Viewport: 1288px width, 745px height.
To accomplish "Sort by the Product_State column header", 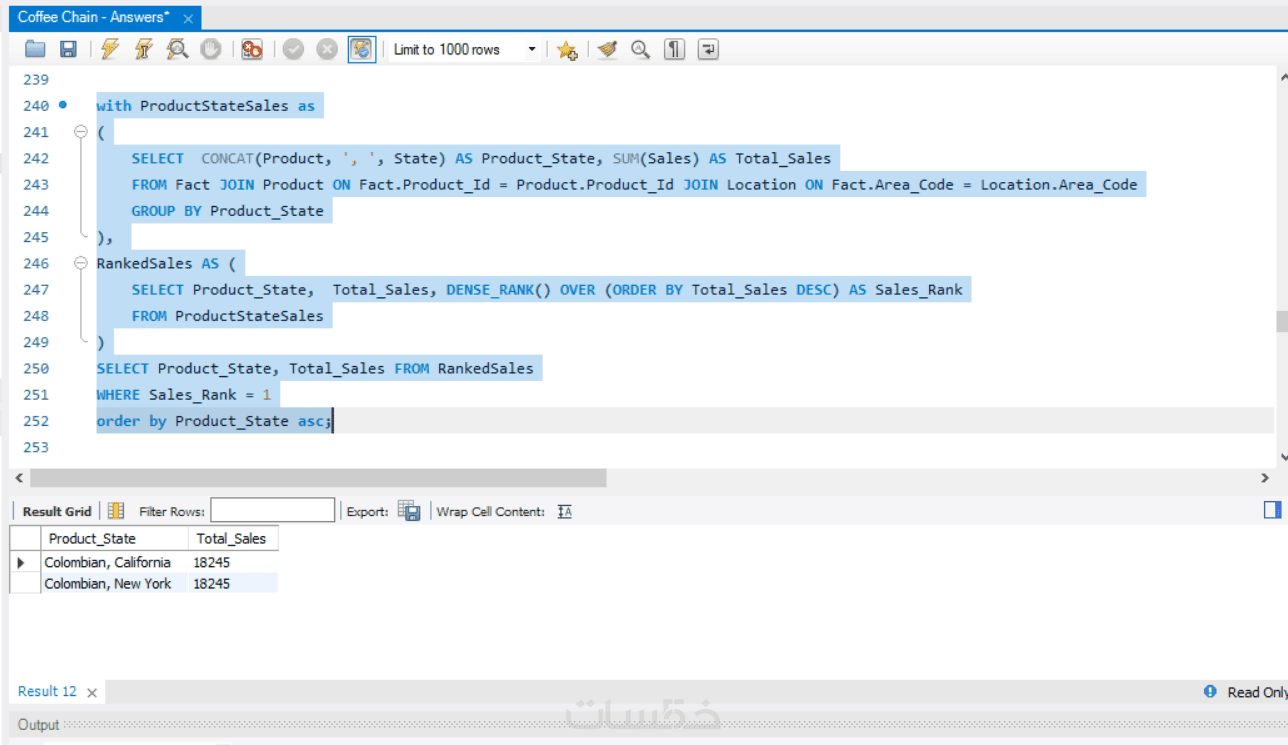I will click(115, 538).
